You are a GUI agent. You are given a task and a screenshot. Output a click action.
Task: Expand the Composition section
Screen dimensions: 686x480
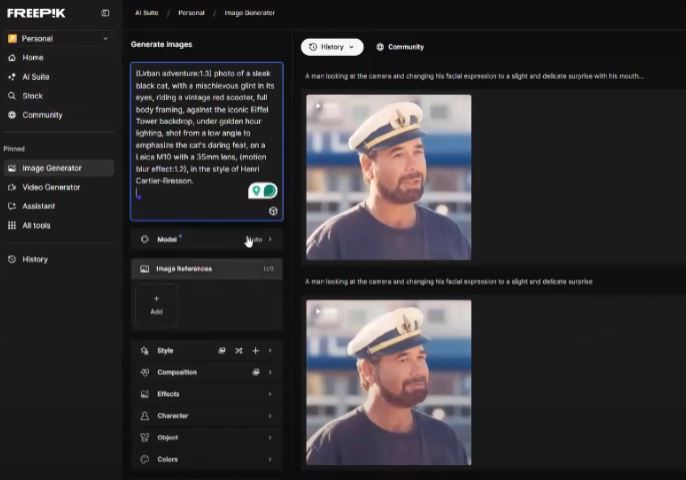(206, 372)
